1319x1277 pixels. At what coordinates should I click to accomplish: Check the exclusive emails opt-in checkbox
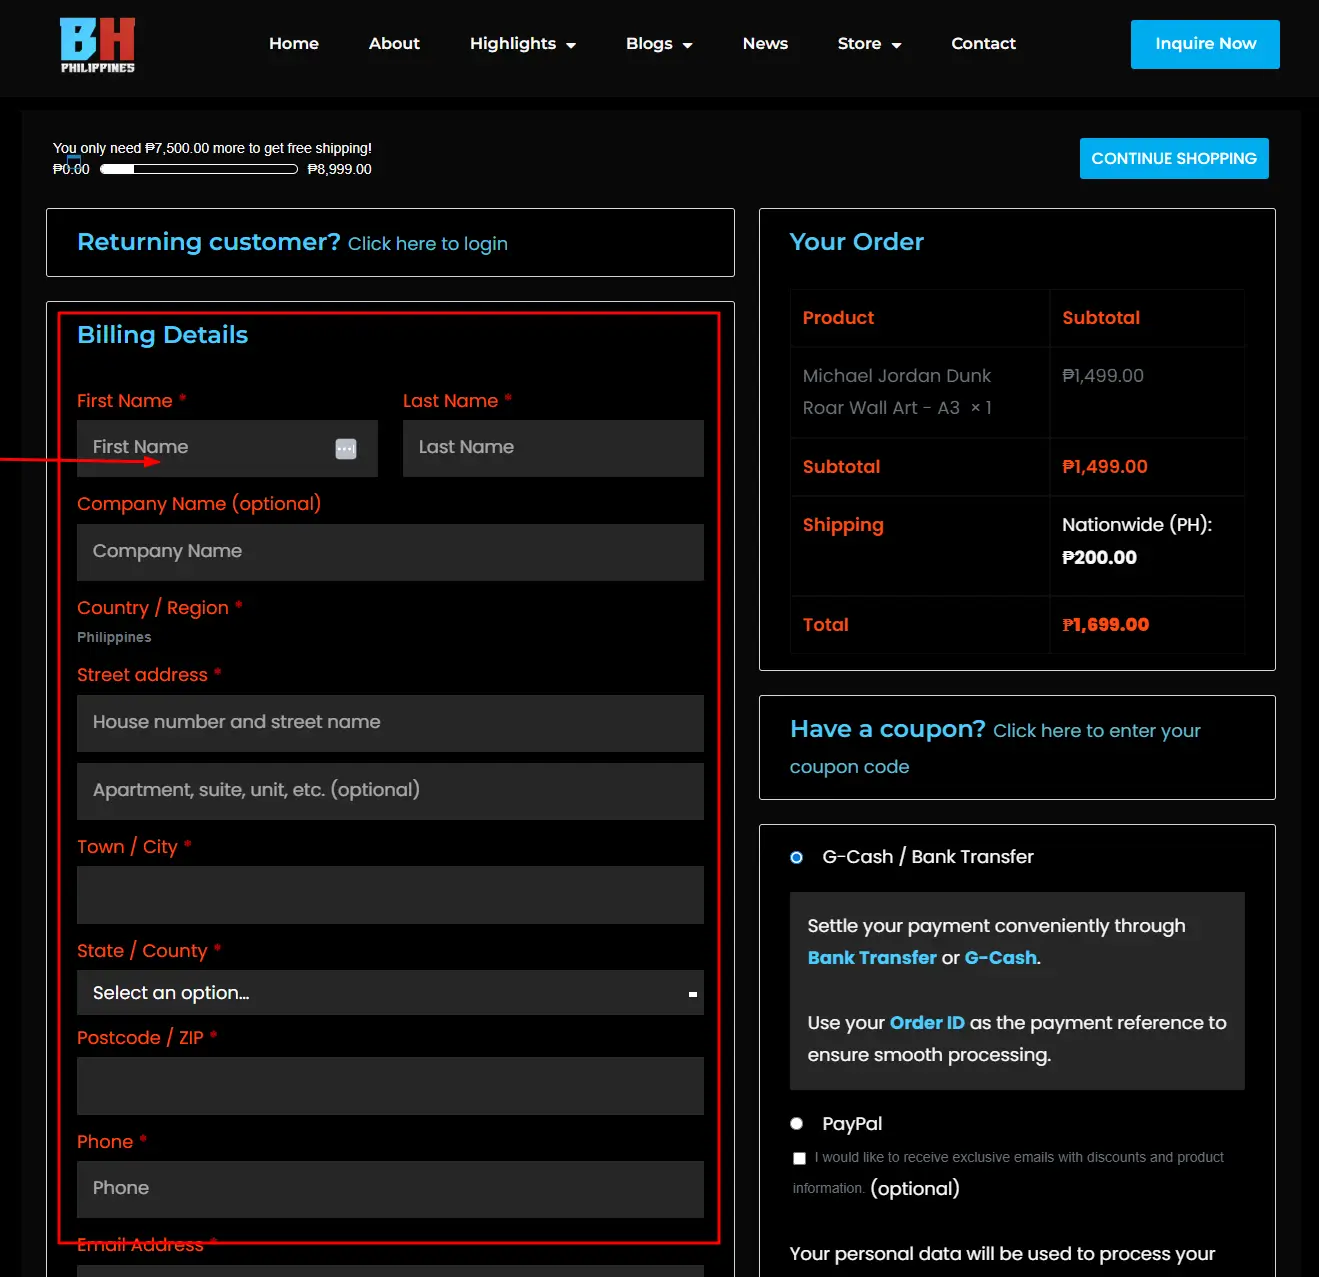pyautogui.click(x=799, y=1158)
